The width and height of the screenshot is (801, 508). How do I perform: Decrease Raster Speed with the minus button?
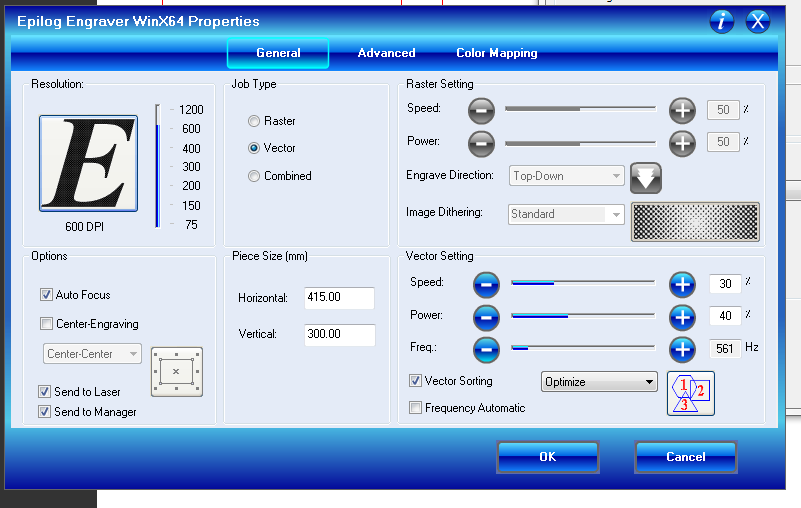click(x=481, y=110)
